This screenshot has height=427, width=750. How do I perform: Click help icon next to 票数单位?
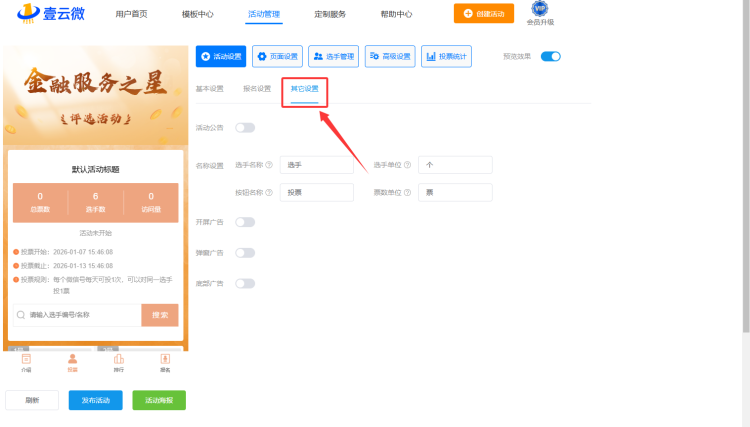(408, 192)
